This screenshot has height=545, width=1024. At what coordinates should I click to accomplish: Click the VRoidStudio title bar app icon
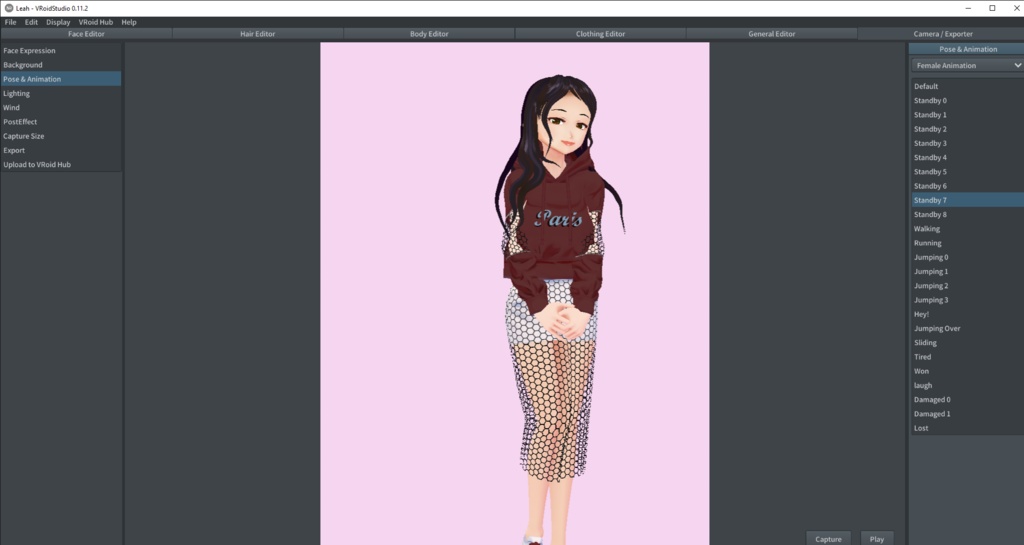tap(8, 8)
